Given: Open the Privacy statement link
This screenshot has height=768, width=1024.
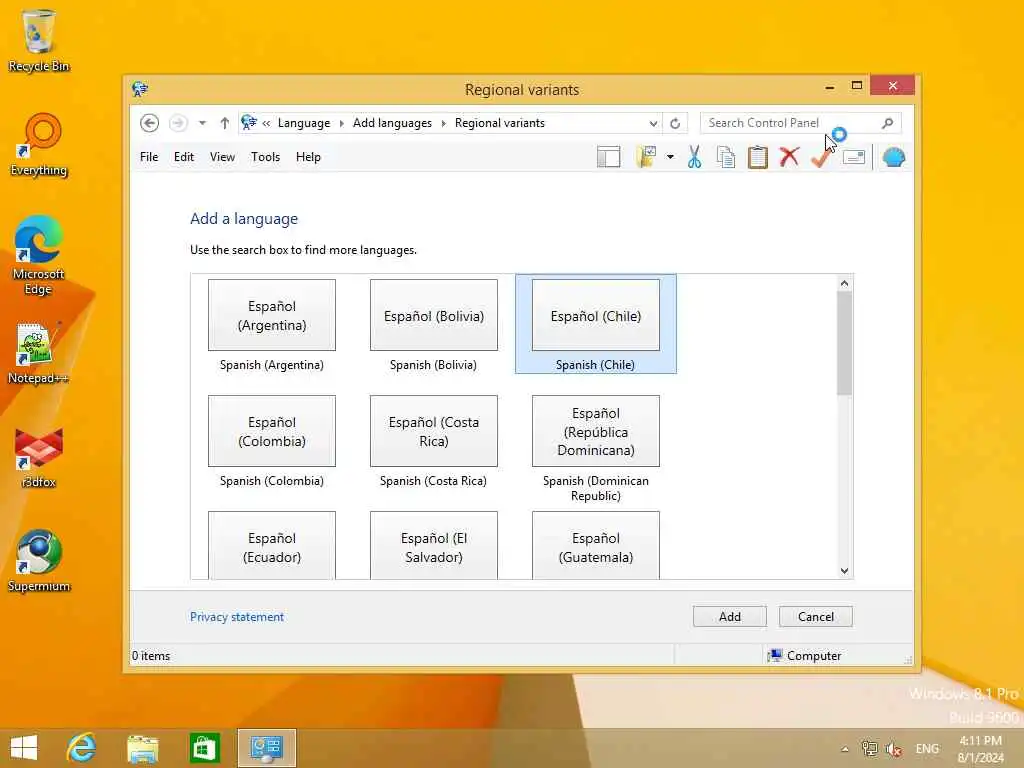Looking at the screenshot, I should pyautogui.click(x=236, y=617).
